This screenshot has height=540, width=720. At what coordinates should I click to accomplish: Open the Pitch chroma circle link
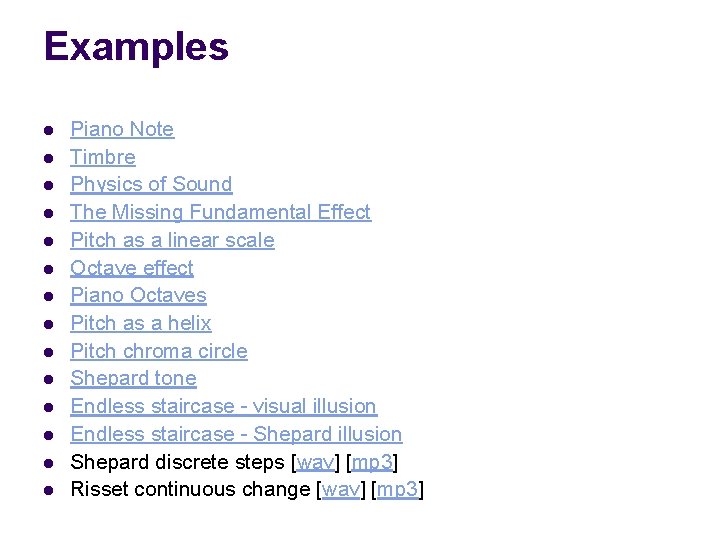click(x=159, y=351)
